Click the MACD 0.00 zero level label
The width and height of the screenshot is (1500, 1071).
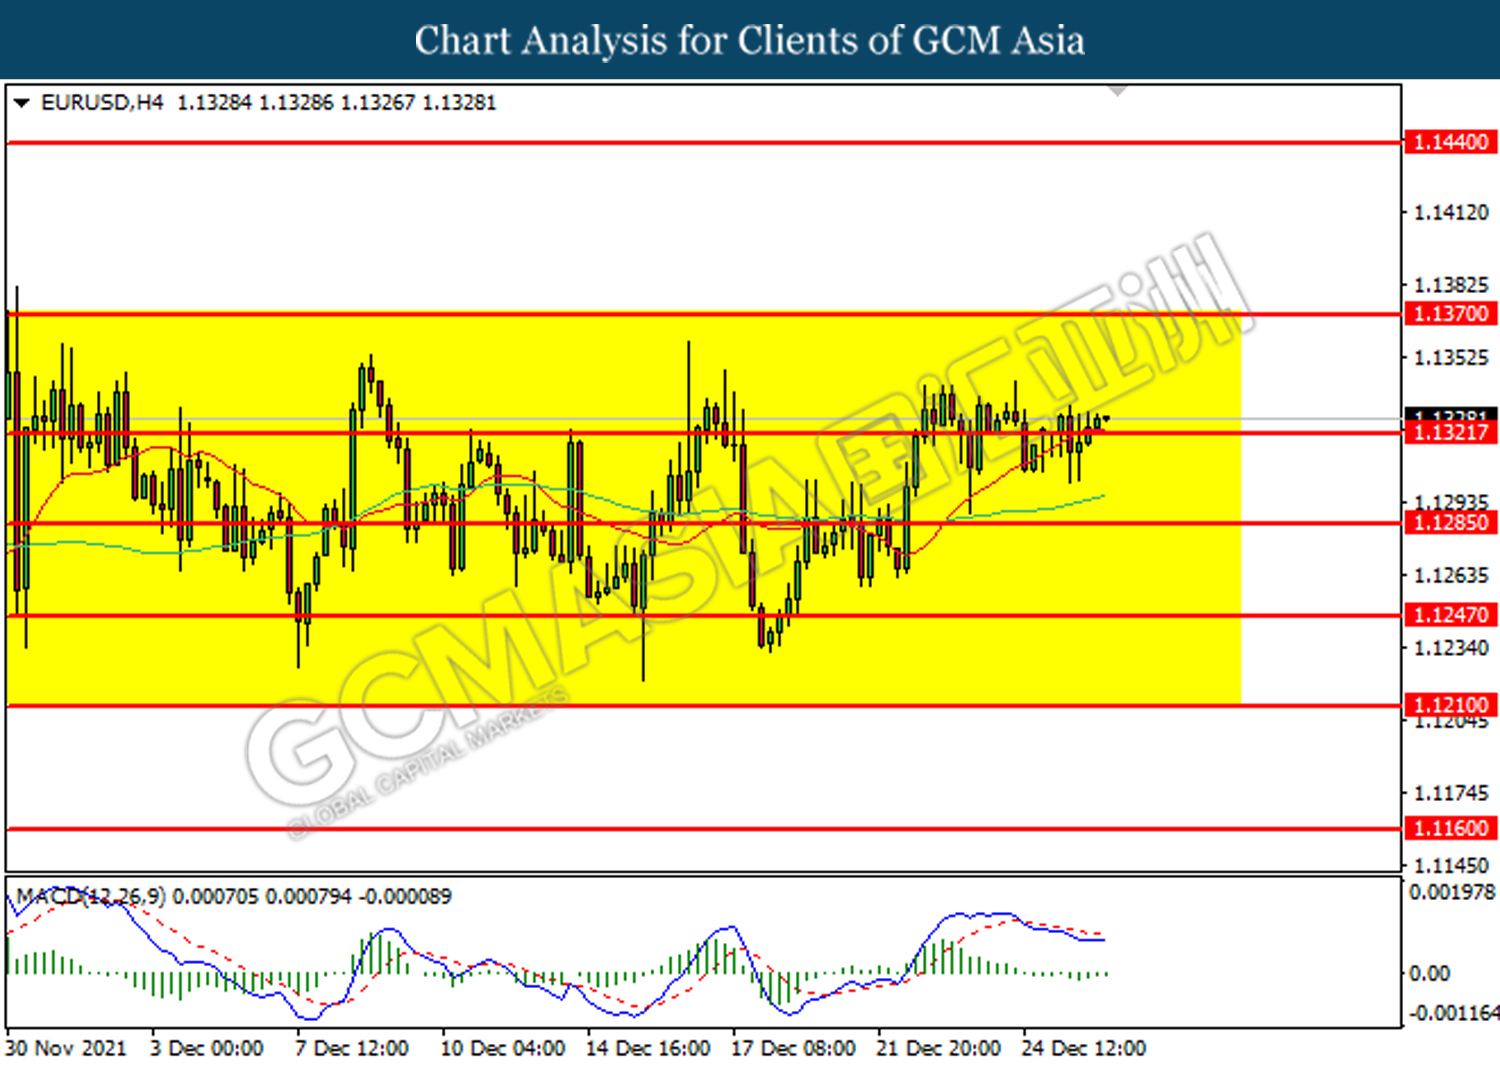tap(1429, 974)
